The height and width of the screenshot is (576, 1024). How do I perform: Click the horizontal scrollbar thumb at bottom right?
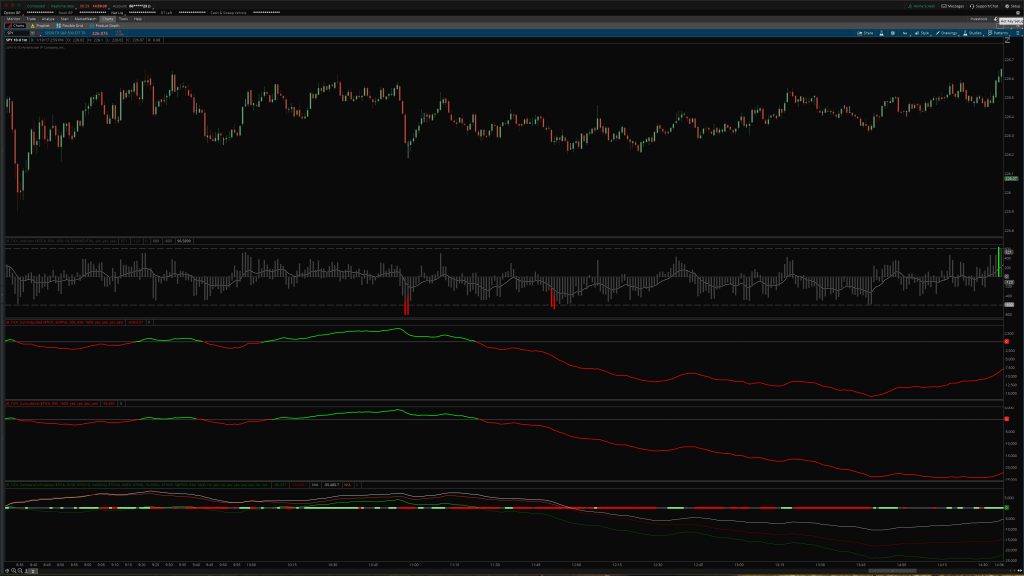point(892,571)
